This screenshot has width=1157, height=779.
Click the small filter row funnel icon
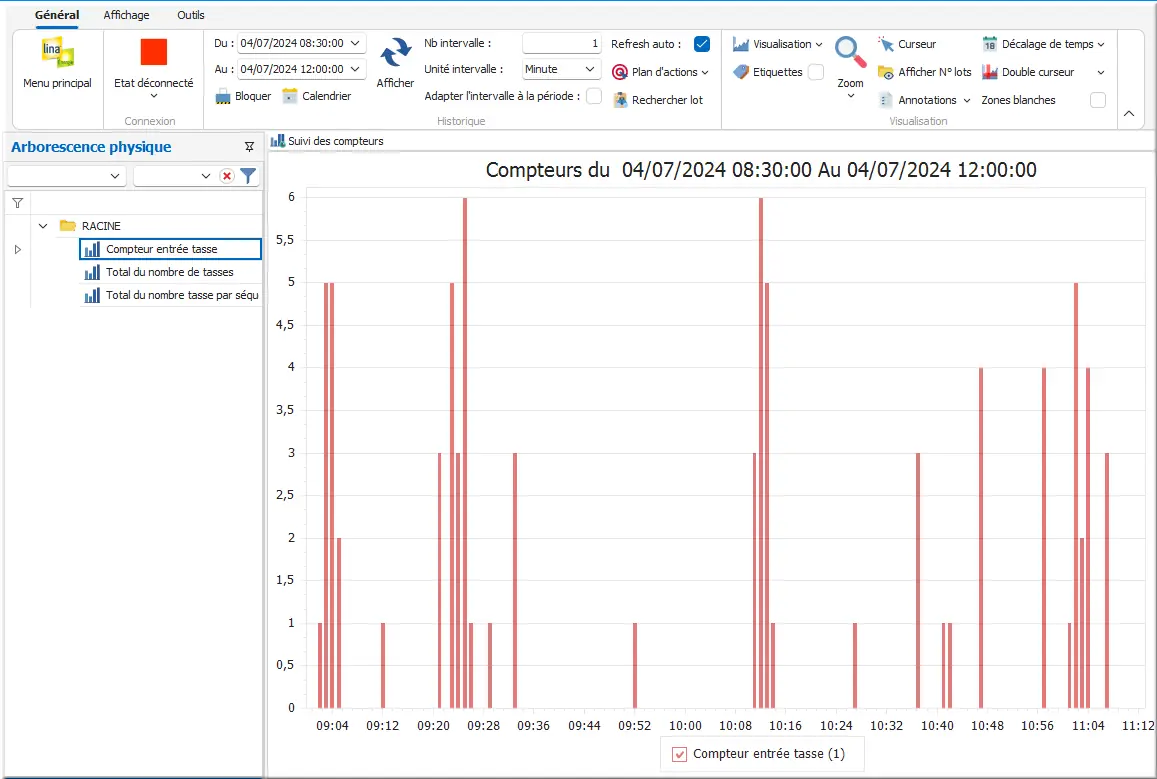(18, 203)
